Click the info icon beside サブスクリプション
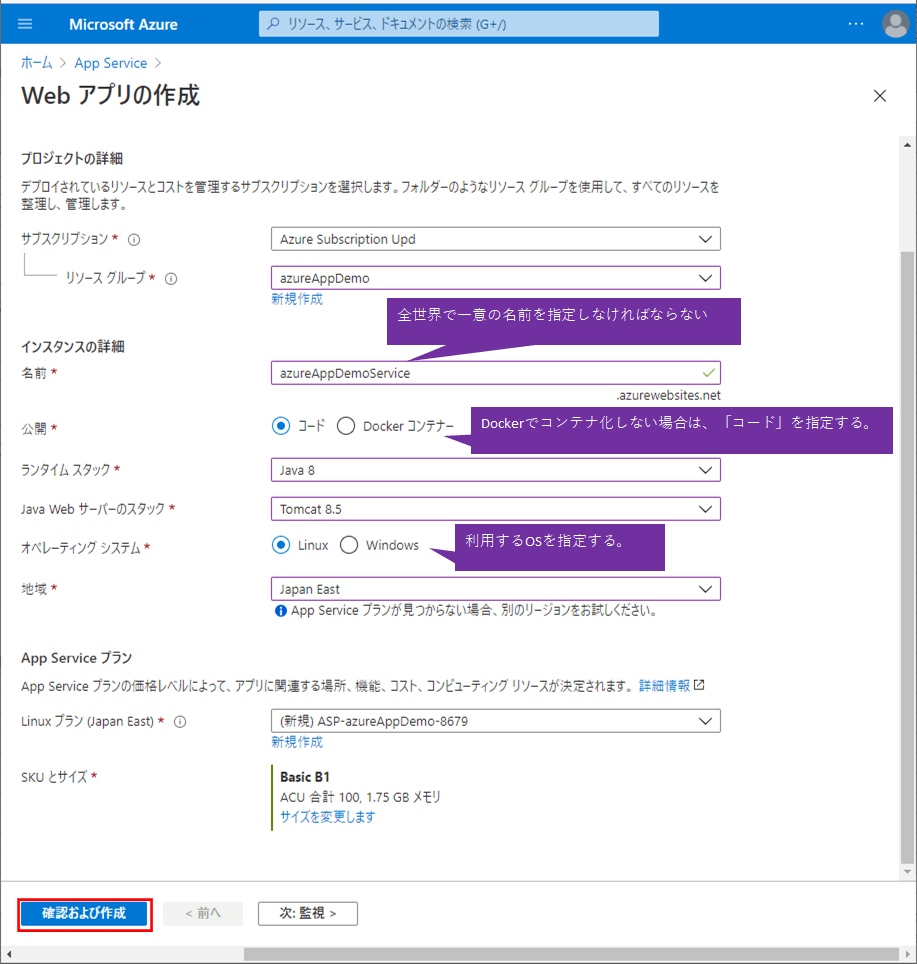Screen dimensions: 917x964 tap(134, 240)
